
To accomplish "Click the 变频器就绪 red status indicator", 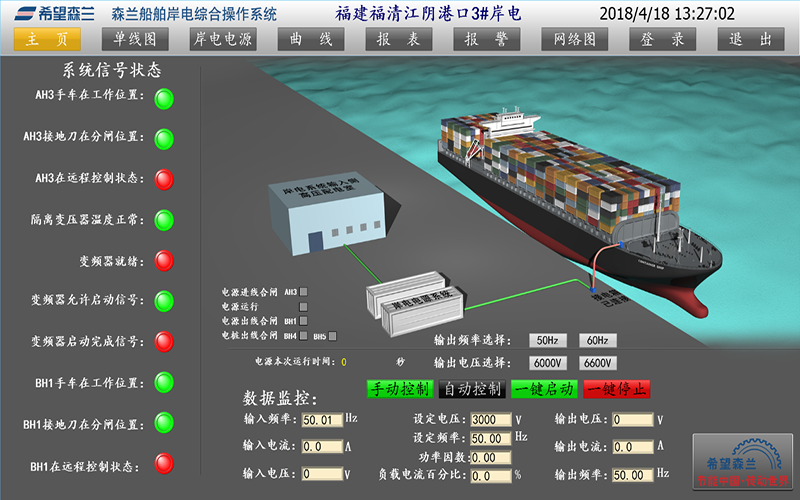I will click(164, 260).
